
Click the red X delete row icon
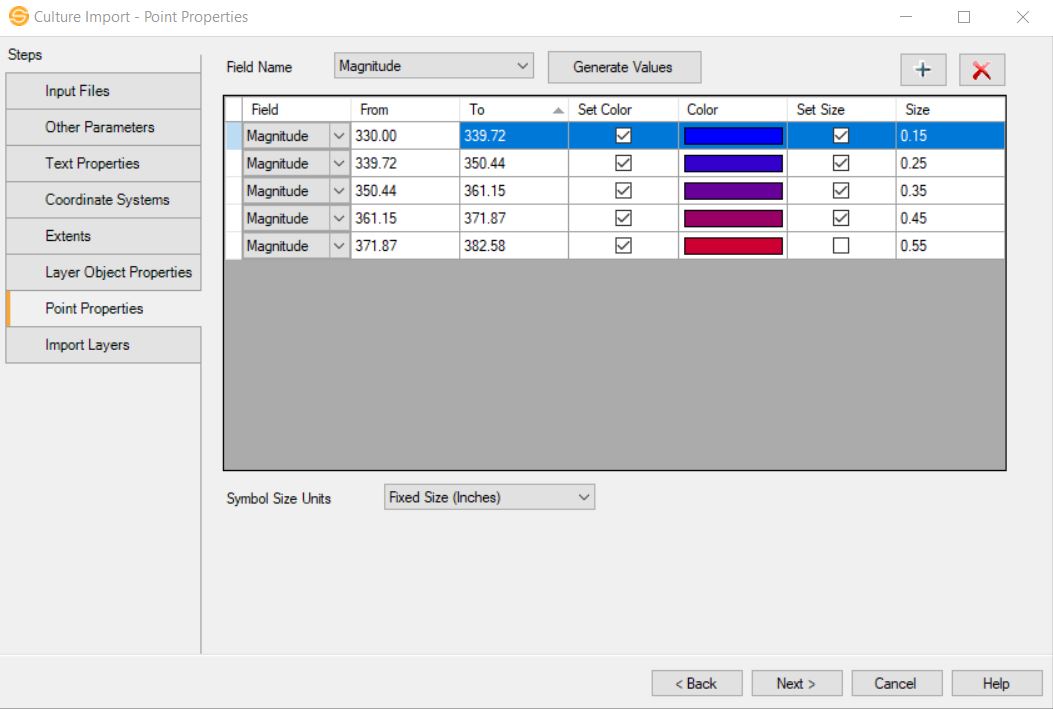click(981, 69)
